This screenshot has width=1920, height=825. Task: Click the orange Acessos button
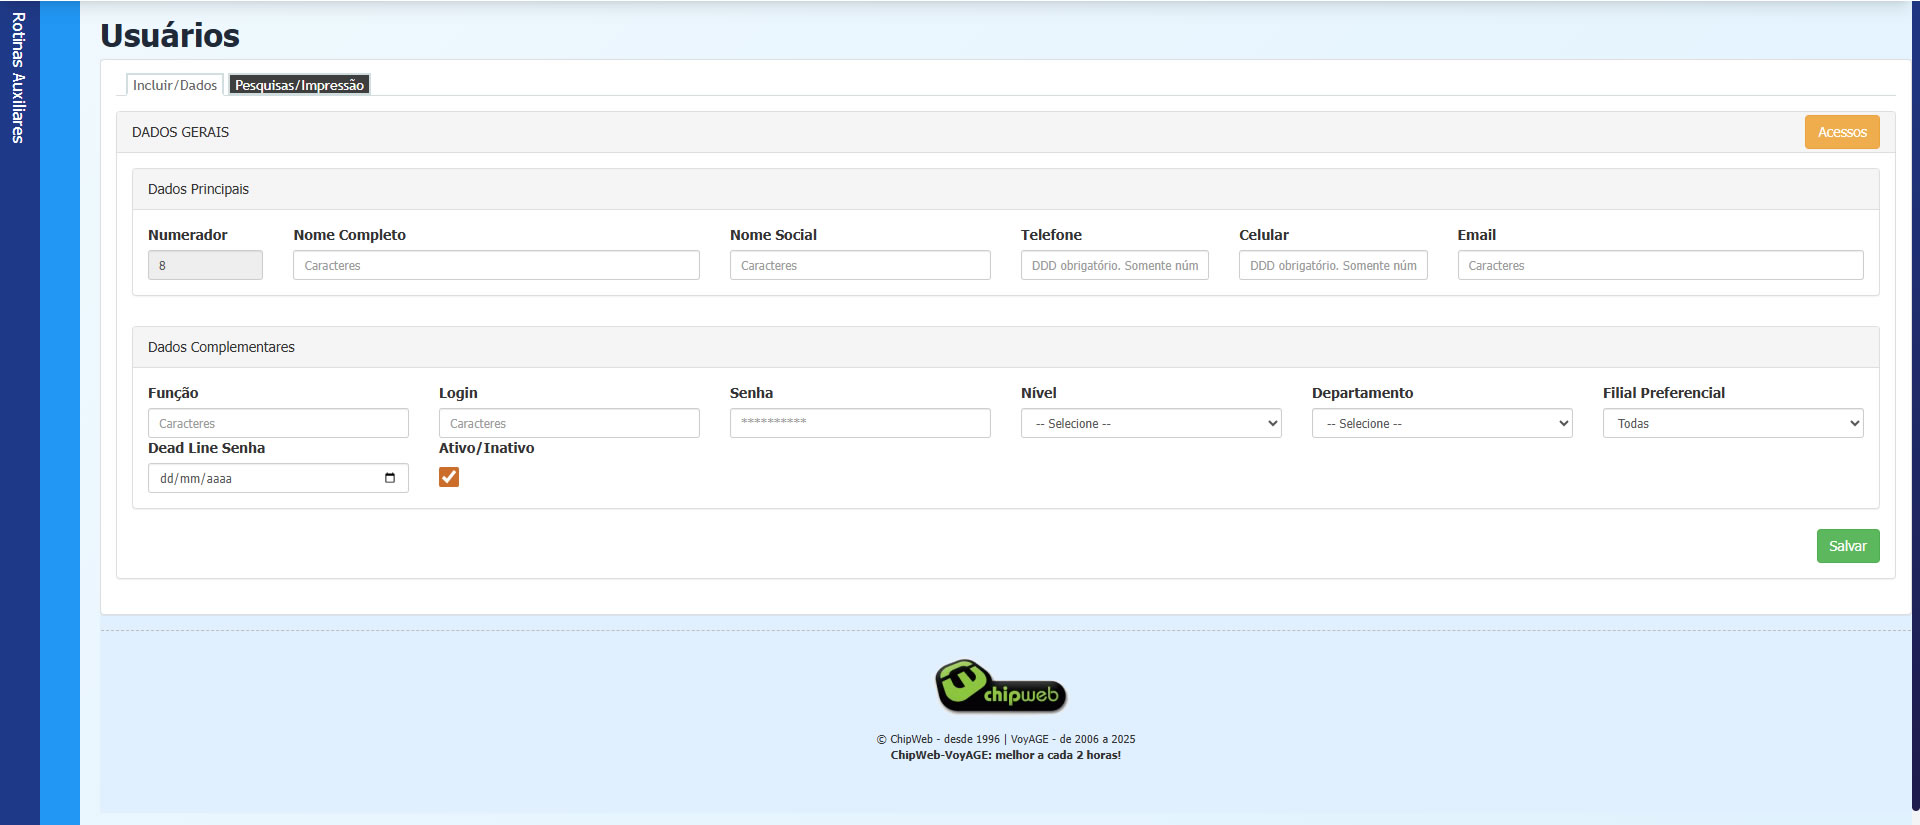click(1842, 132)
